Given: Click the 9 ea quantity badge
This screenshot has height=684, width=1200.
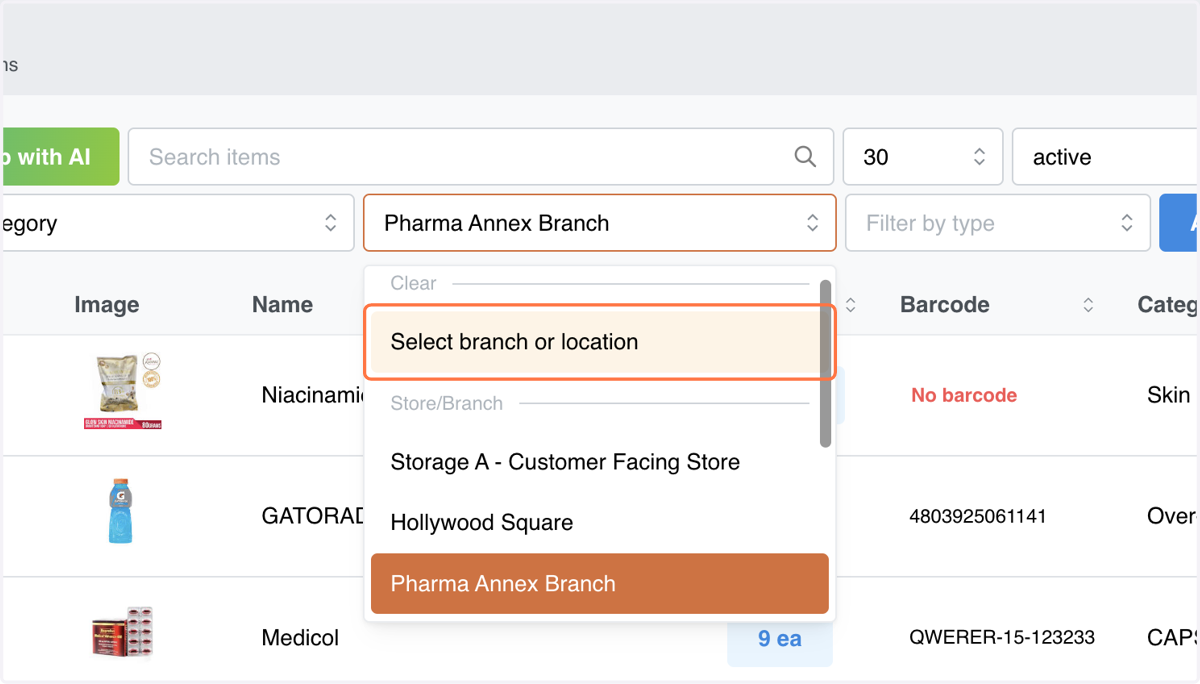Looking at the screenshot, I should point(780,638).
